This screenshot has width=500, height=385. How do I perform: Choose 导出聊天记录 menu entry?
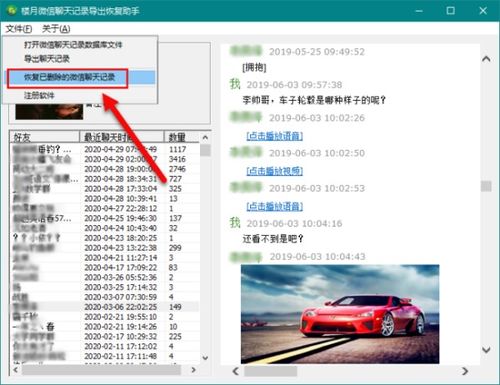point(47,59)
